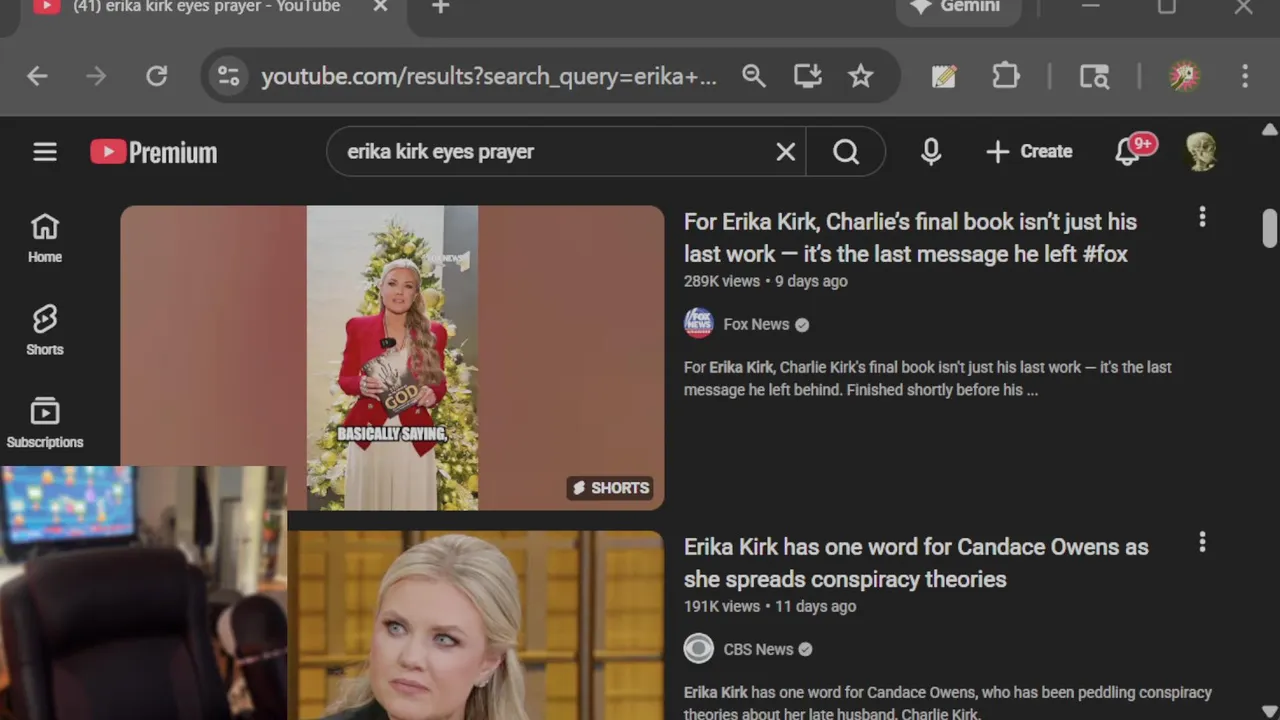Screen dimensions: 1280x720
Task: Click scrollbar down arrow
Action: point(1270,710)
